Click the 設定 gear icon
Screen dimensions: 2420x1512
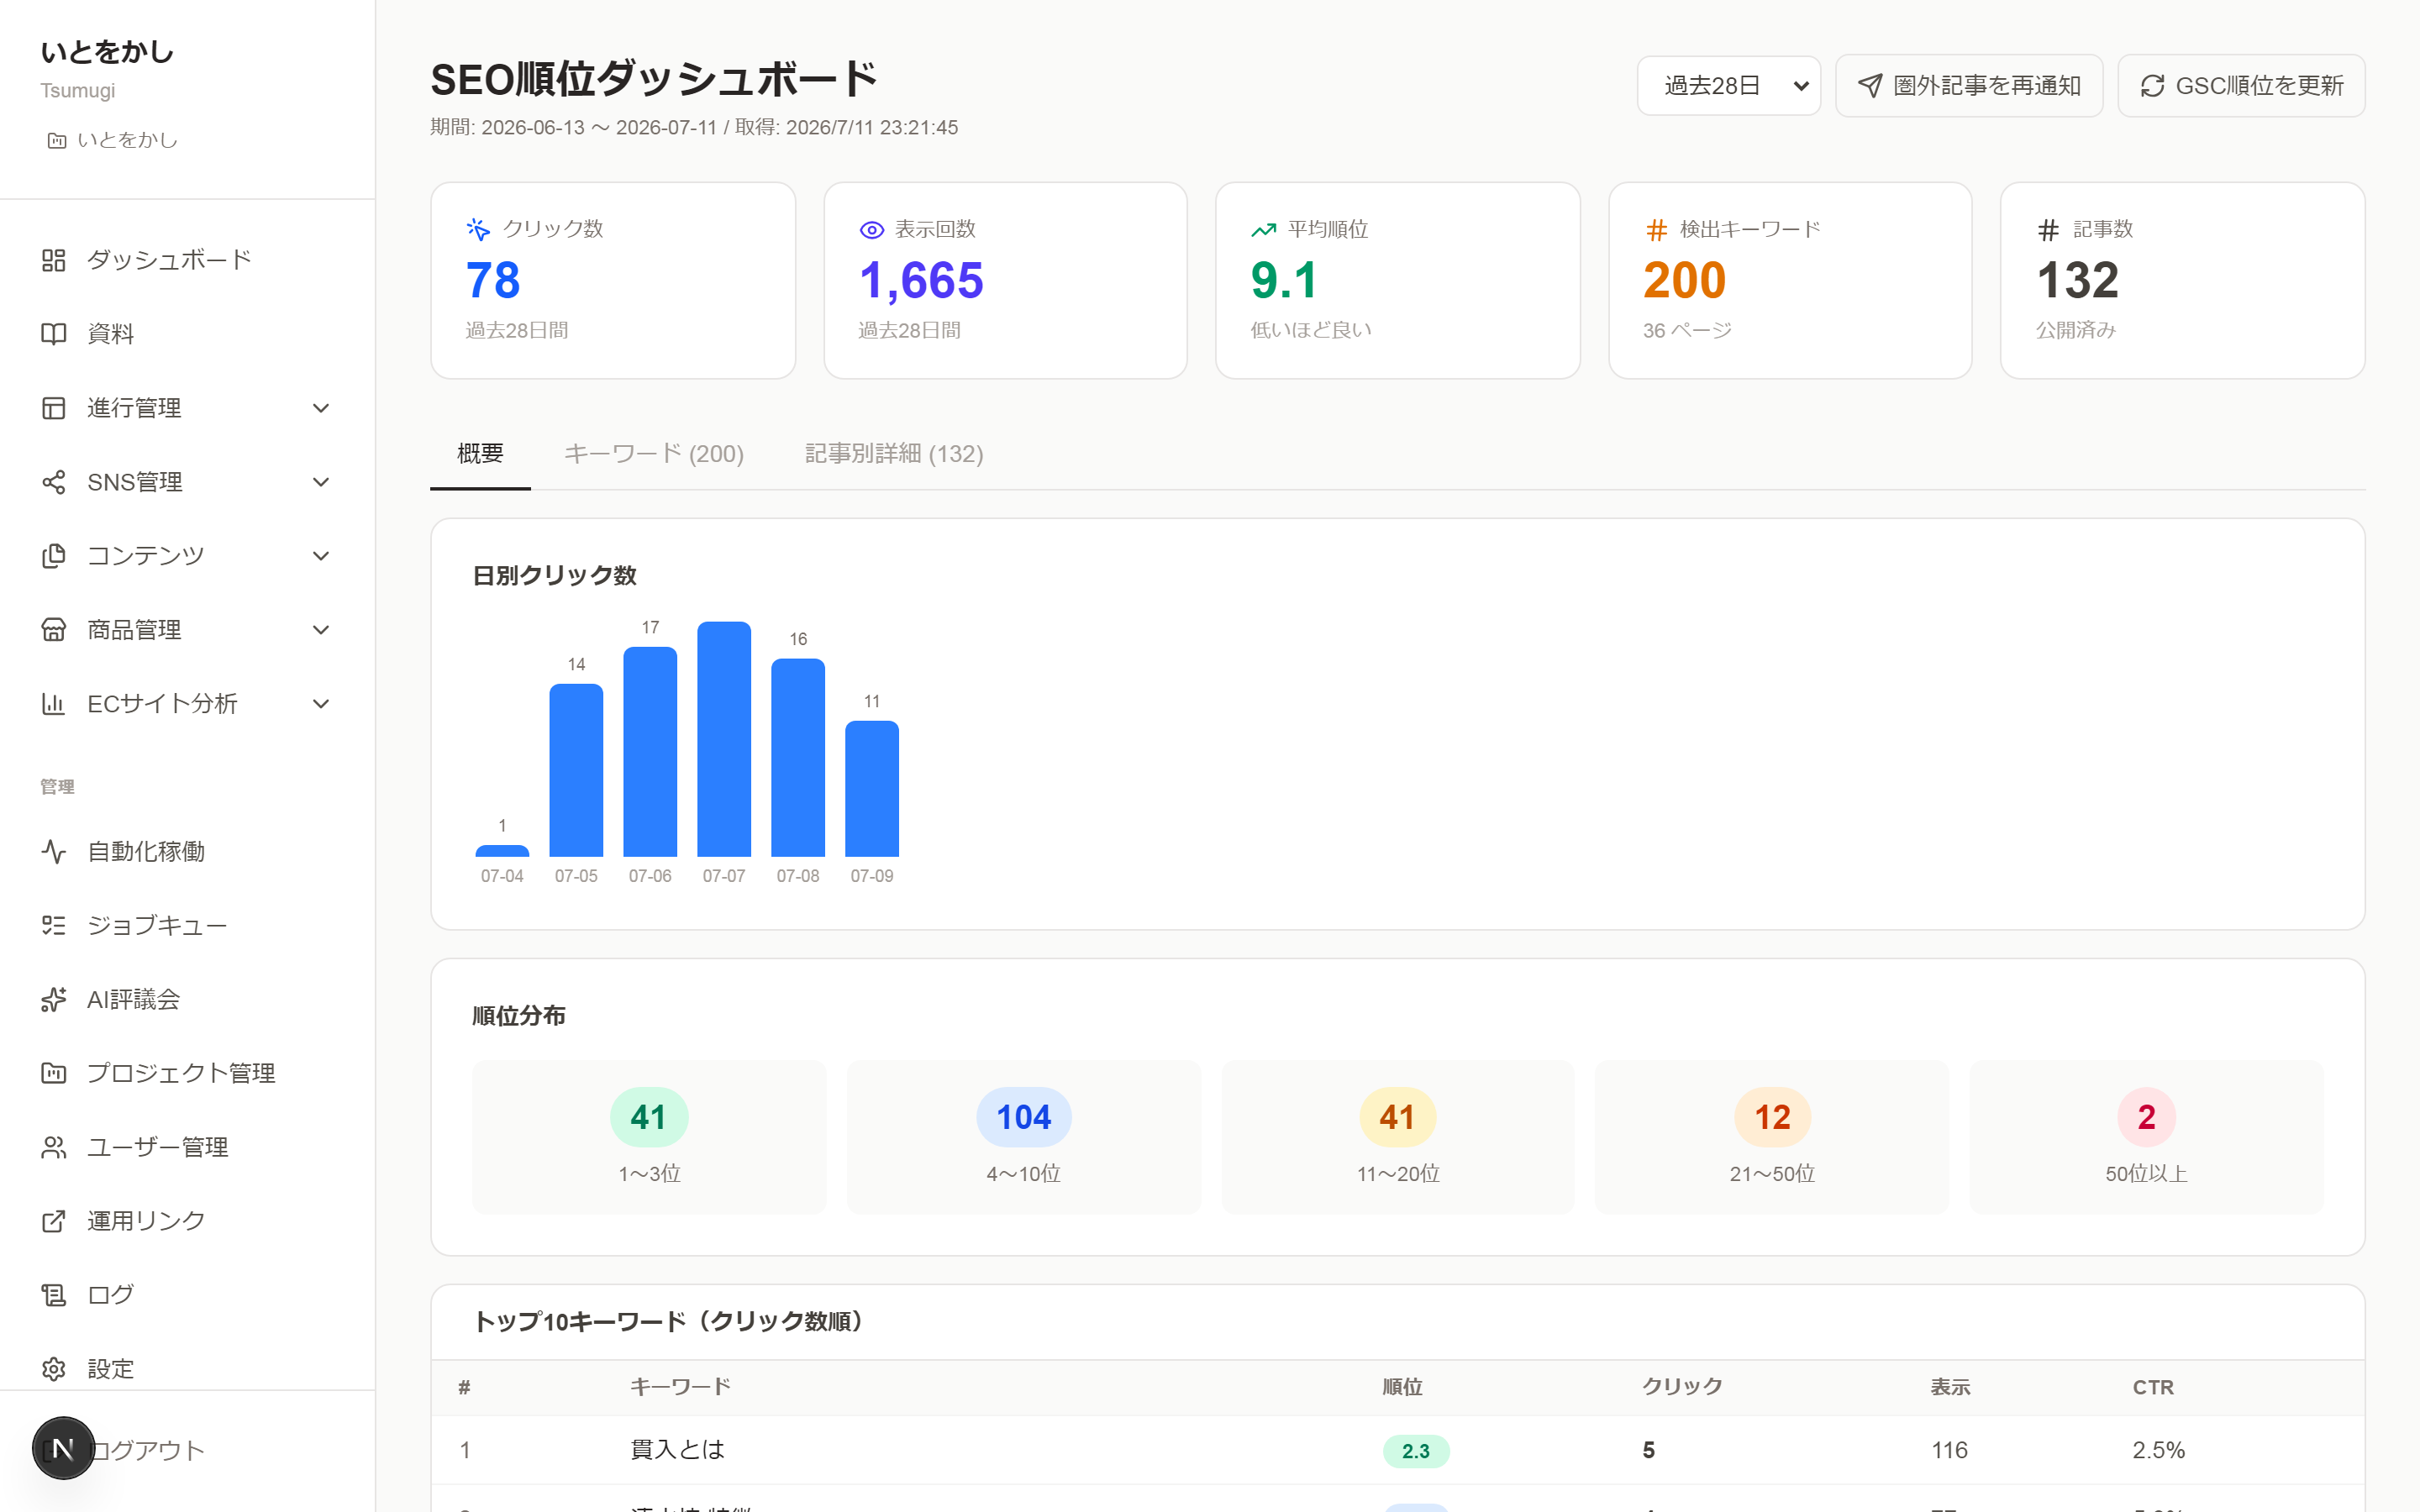point(53,1369)
